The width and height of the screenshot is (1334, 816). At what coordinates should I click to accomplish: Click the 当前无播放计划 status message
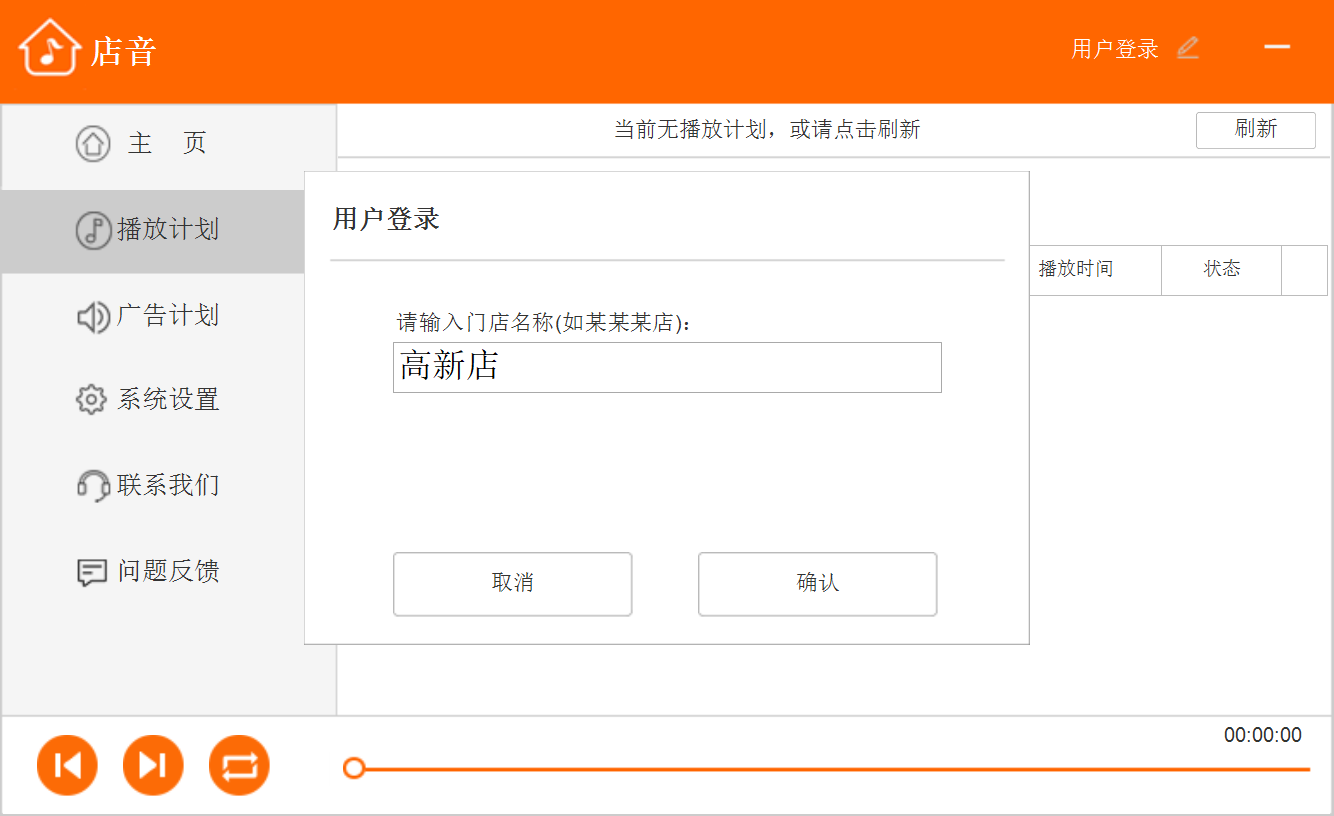click(x=767, y=130)
